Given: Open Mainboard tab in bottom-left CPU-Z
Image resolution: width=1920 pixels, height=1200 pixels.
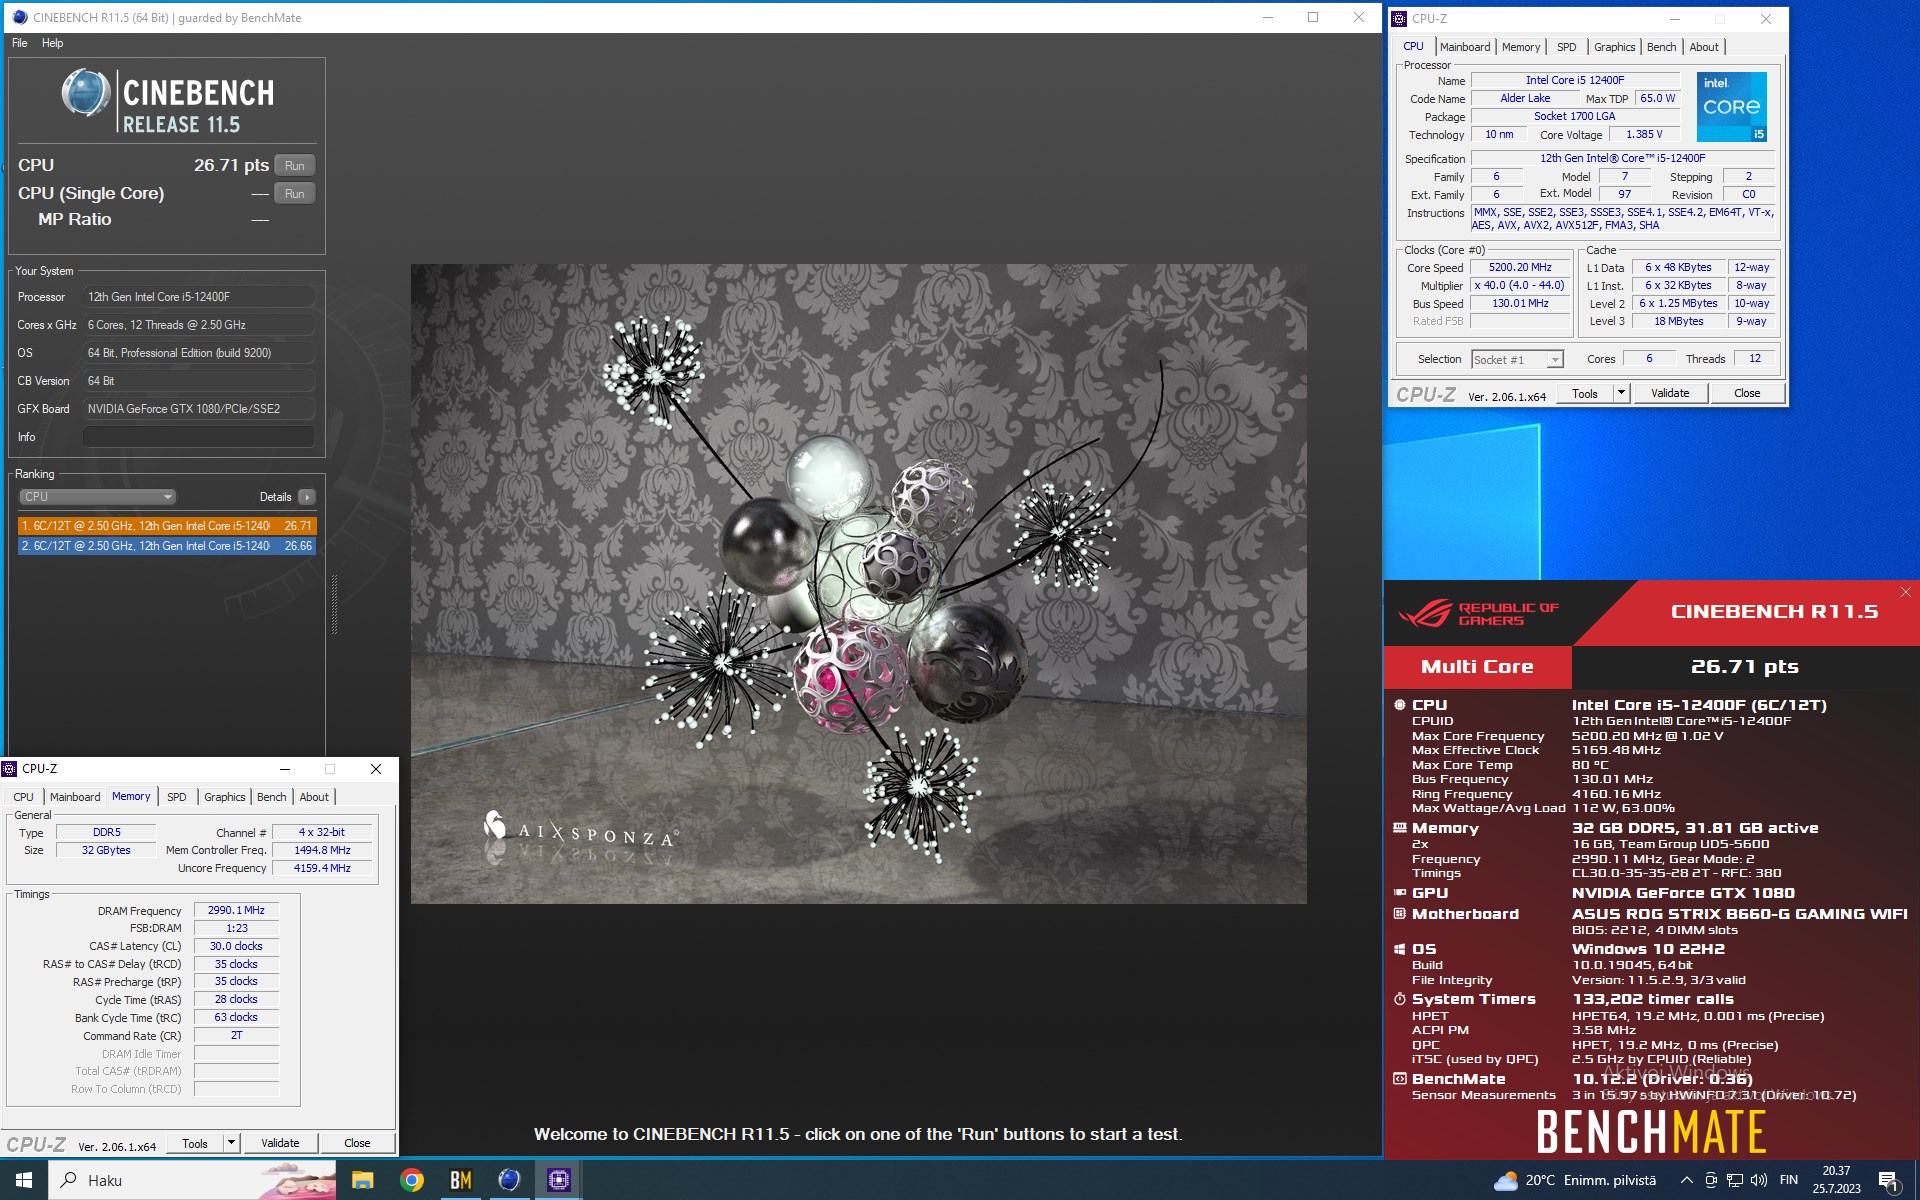Looking at the screenshot, I should point(75,797).
